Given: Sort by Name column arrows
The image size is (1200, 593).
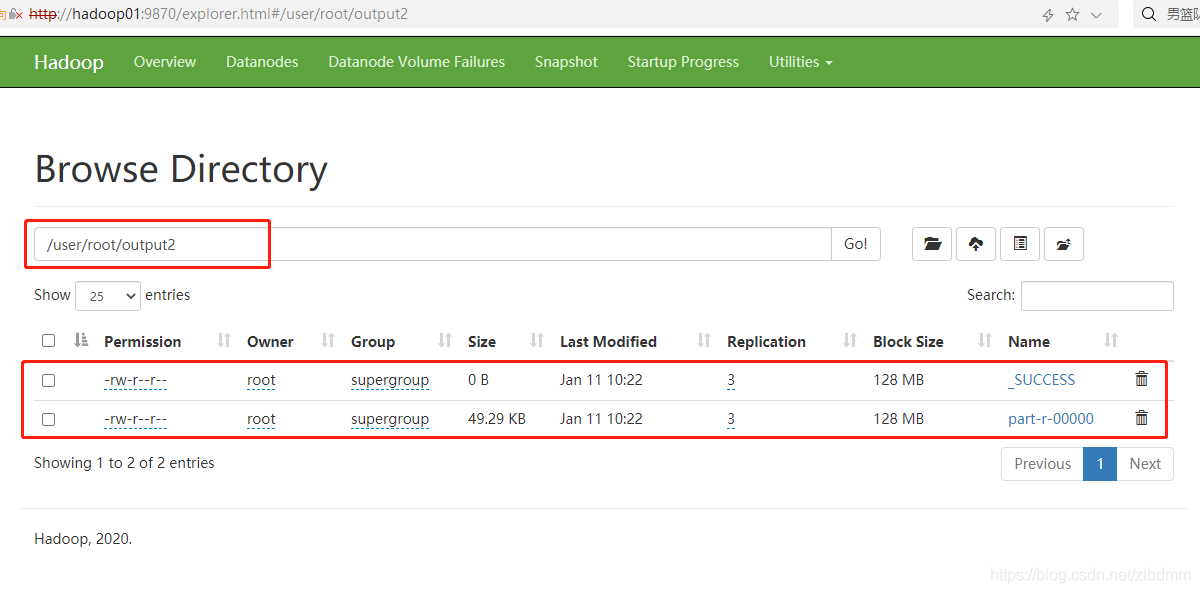Looking at the screenshot, I should coord(1111,341).
